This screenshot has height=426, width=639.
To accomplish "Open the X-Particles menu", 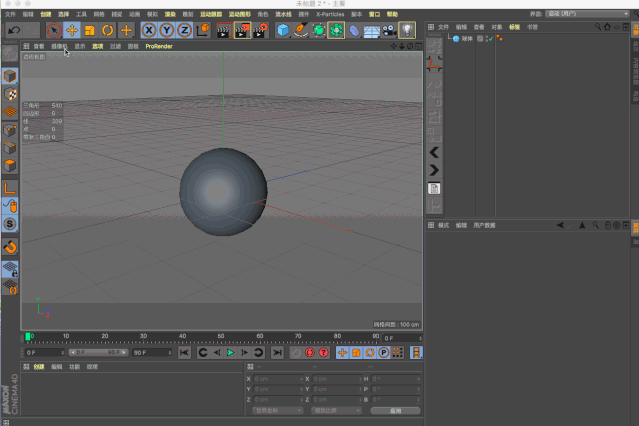I will 330,14.
